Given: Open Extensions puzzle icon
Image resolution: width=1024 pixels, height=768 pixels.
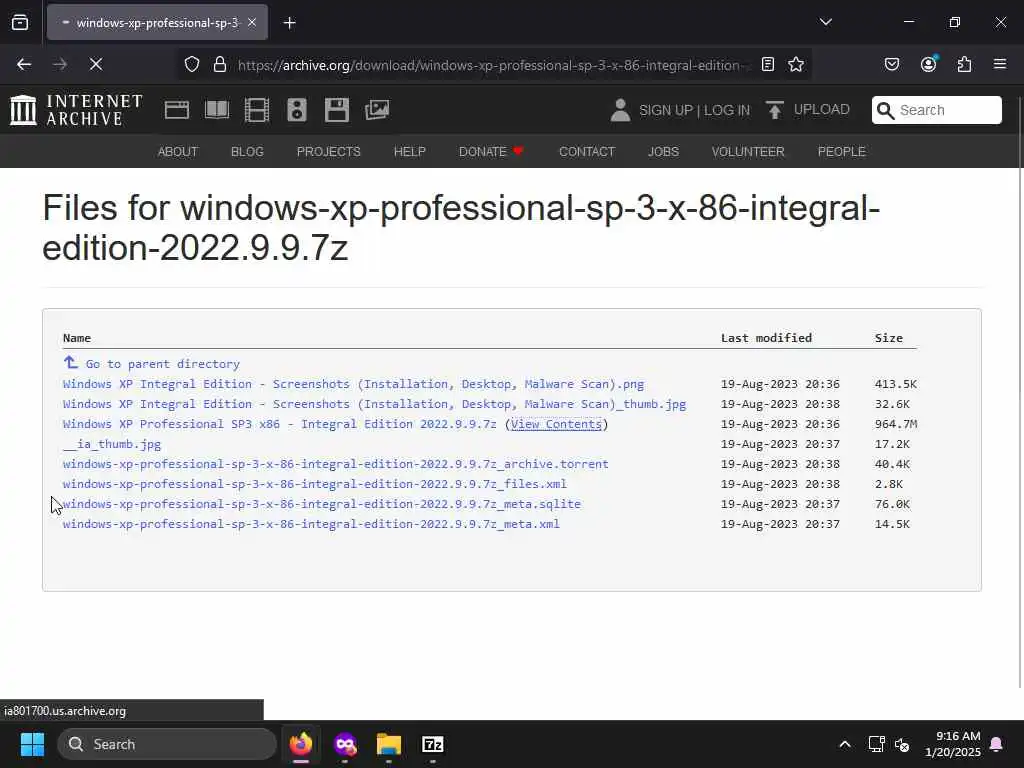Looking at the screenshot, I should point(964,64).
